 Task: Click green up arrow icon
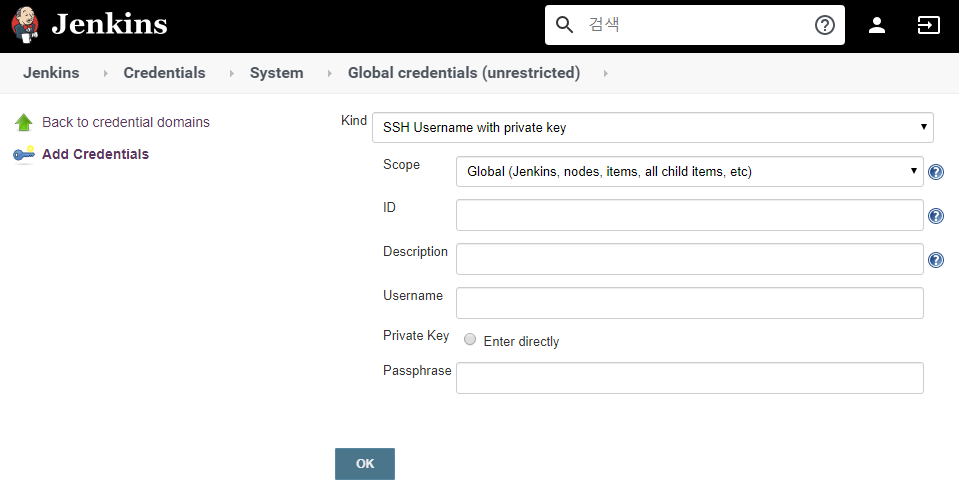[x=24, y=122]
